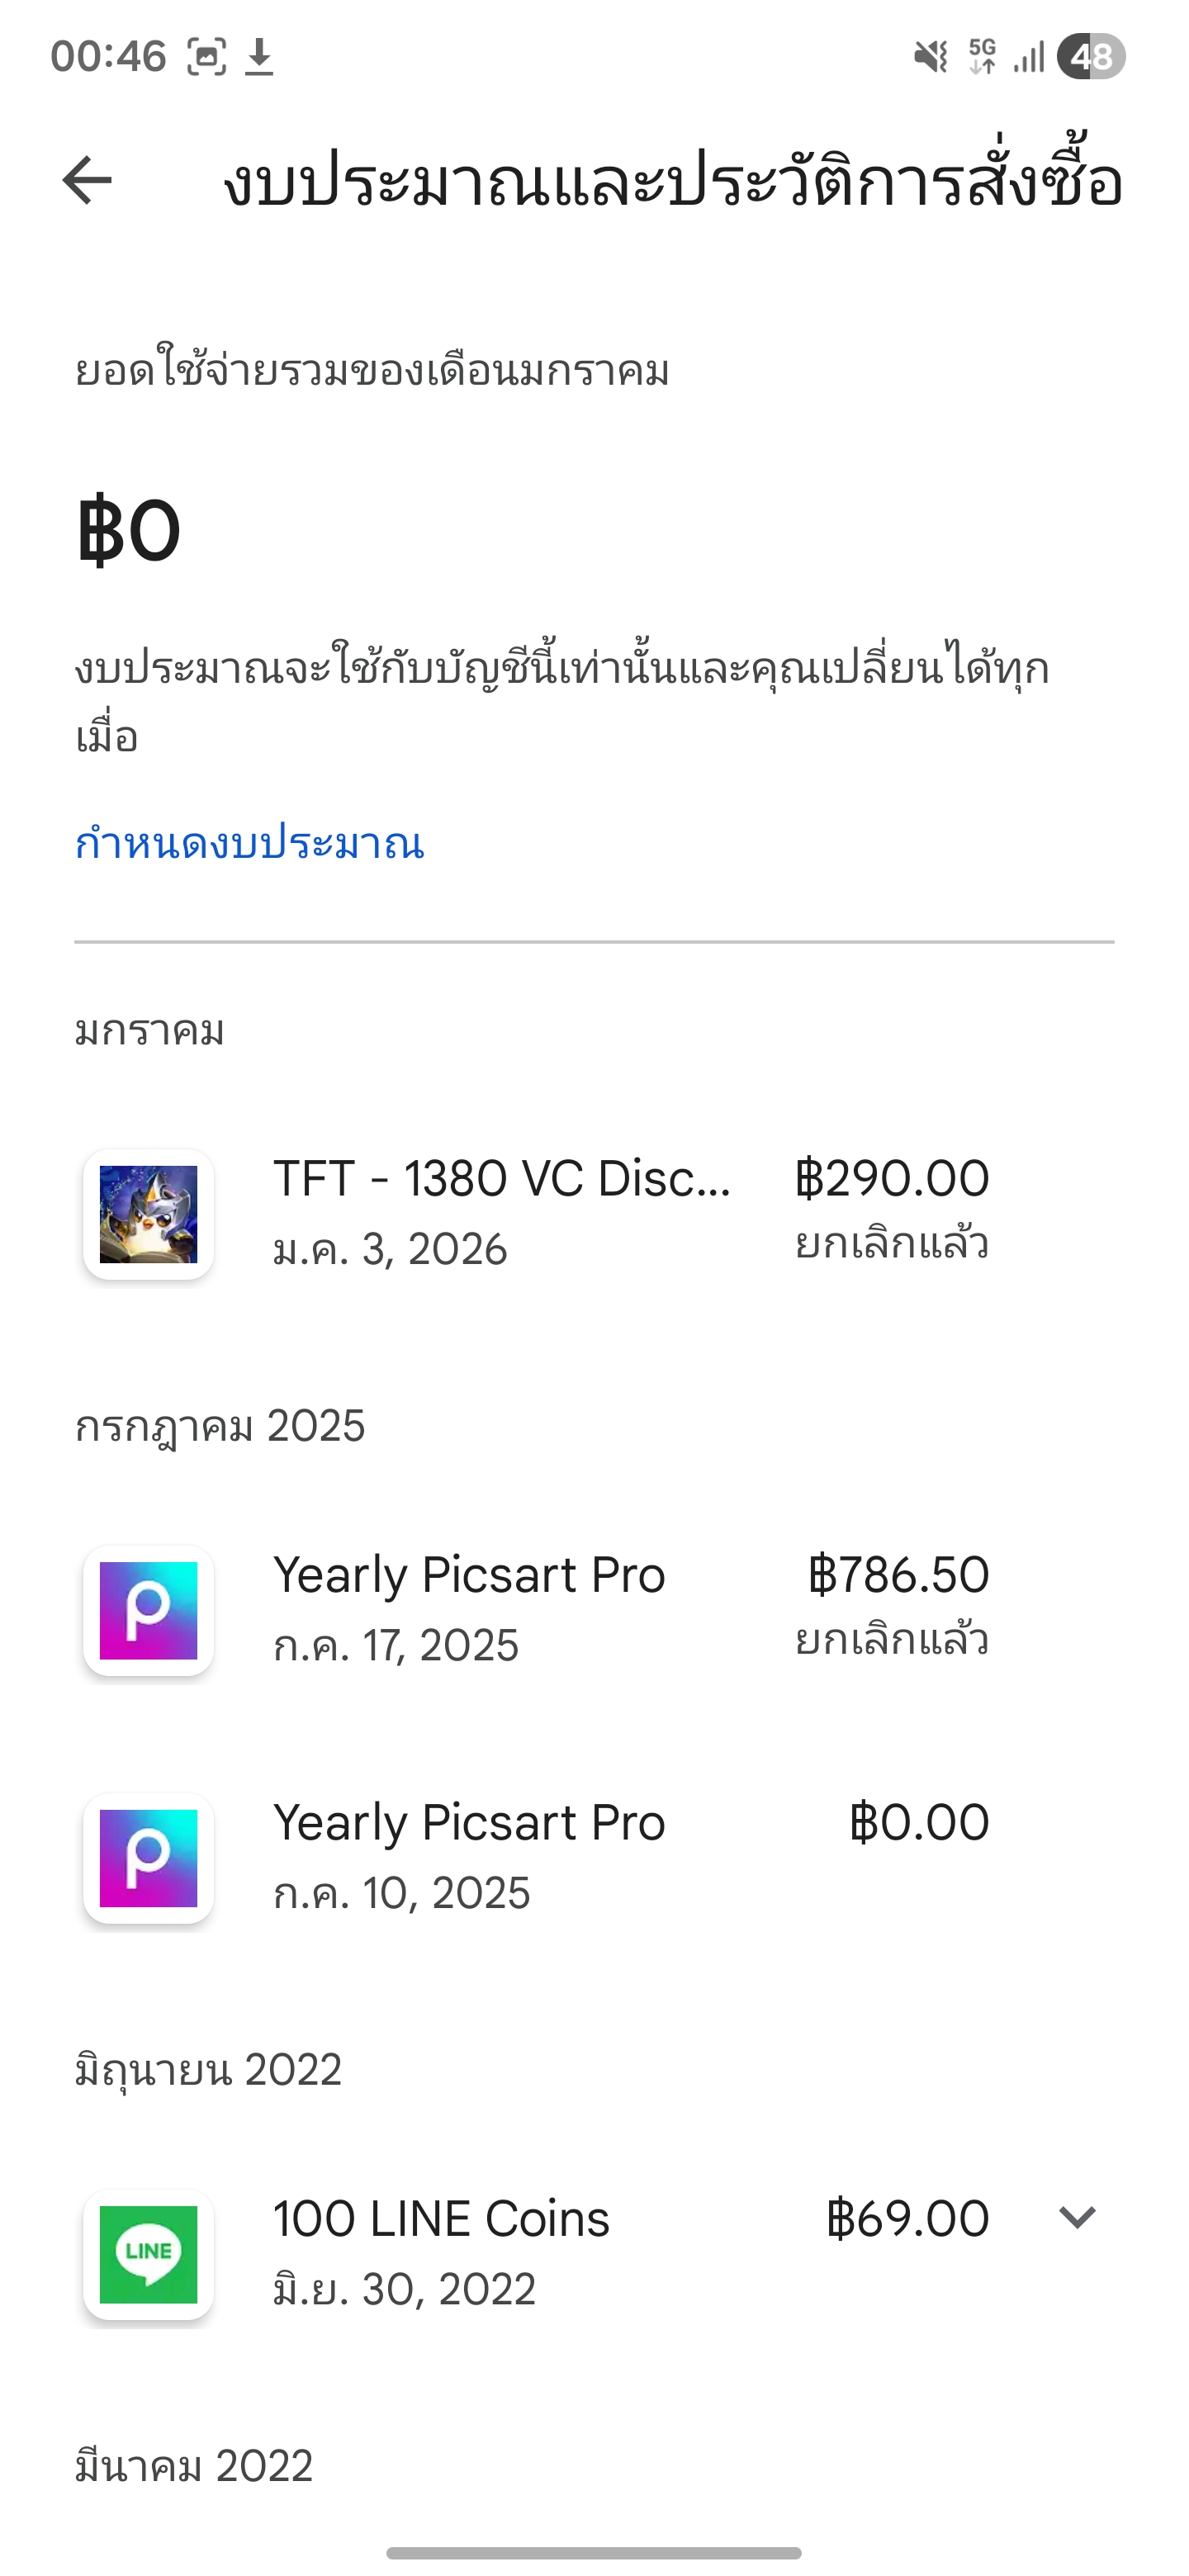Screen dimensions: 1189x2576
Task: Expand the 100 LINE Coins purchase chevron
Action: click(1077, 2218)
